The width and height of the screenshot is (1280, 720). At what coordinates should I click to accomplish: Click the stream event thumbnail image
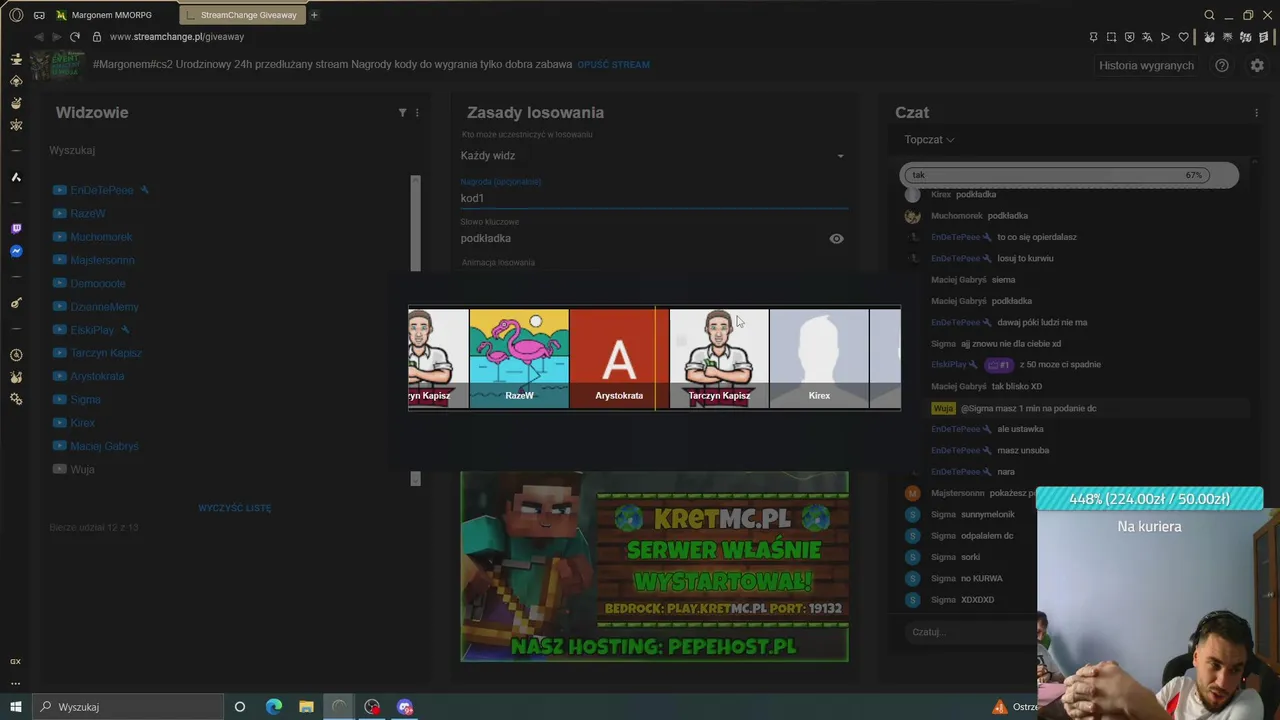(55, 64)
